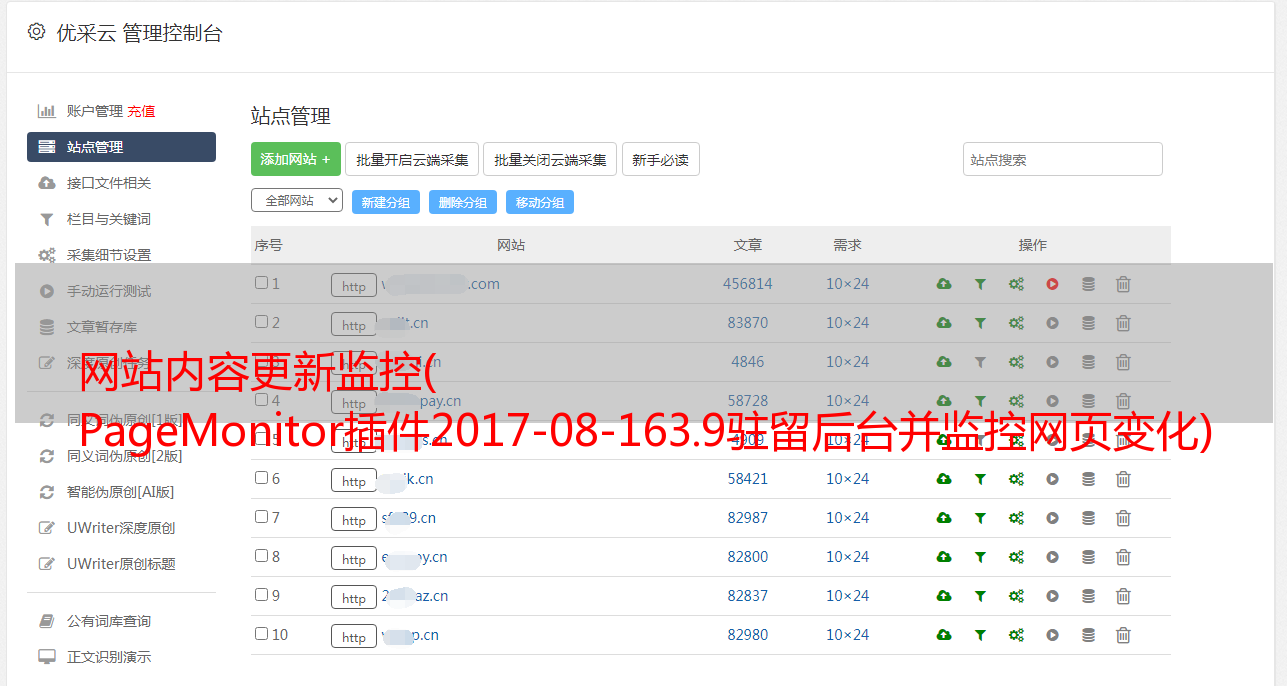Open the 全部网站 group dropdown
Image resolution: width=1287 pixels, height=686 pixels.
pos(297,201)
